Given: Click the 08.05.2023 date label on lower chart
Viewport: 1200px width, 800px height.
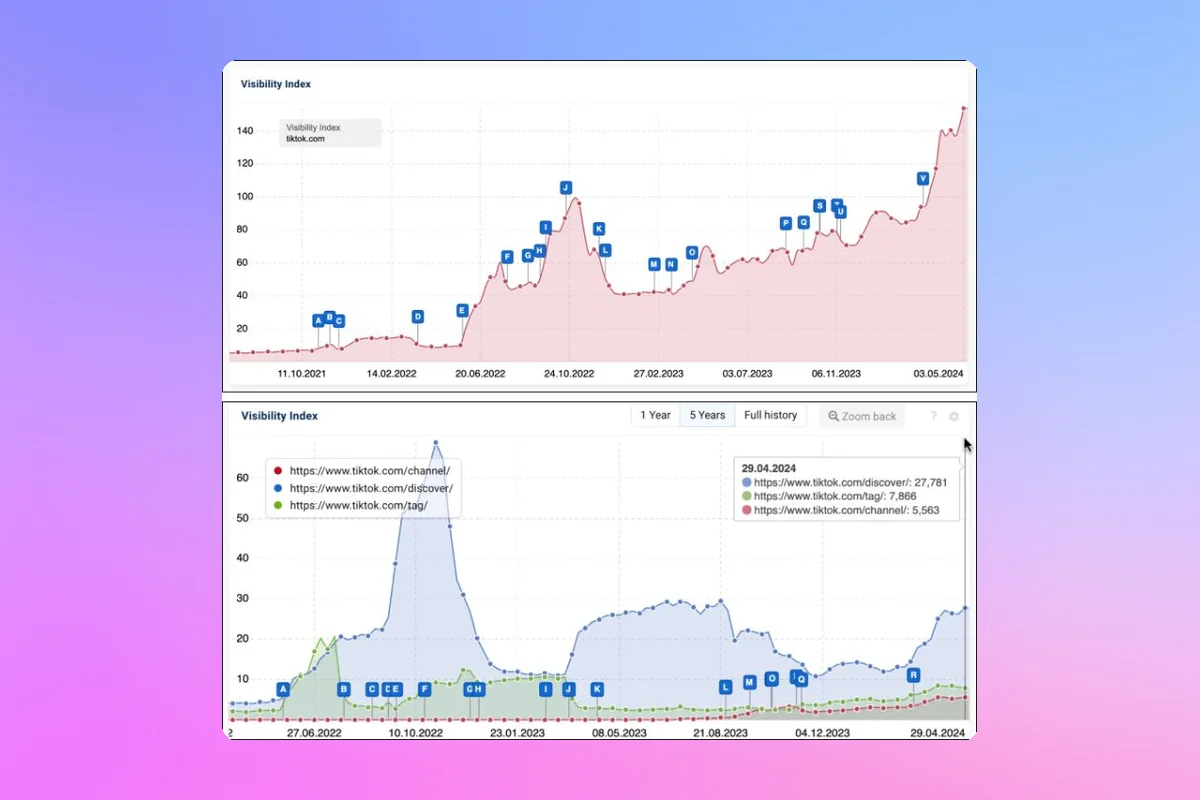Looking at the screenshot, I should tap(618, 733).
